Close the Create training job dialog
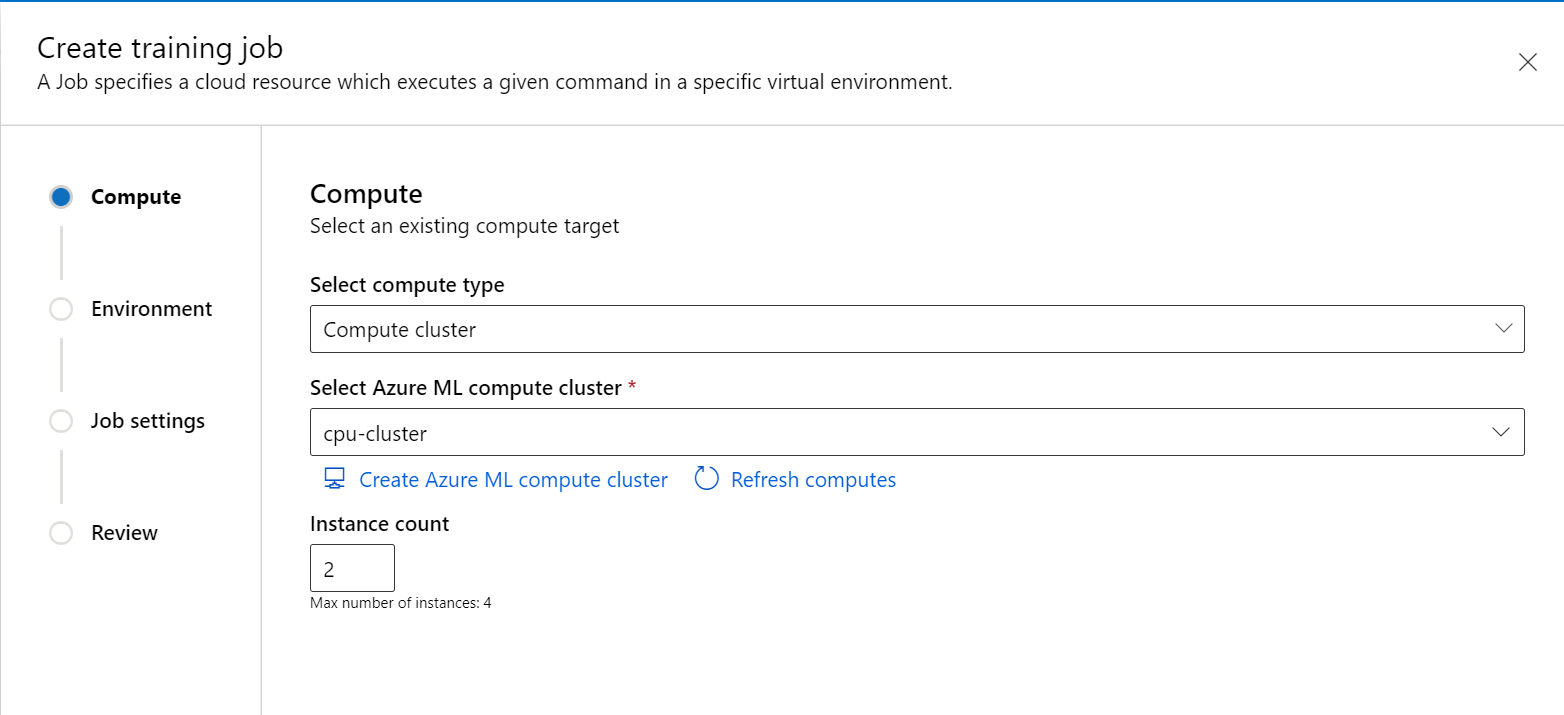 [1528, 62]
